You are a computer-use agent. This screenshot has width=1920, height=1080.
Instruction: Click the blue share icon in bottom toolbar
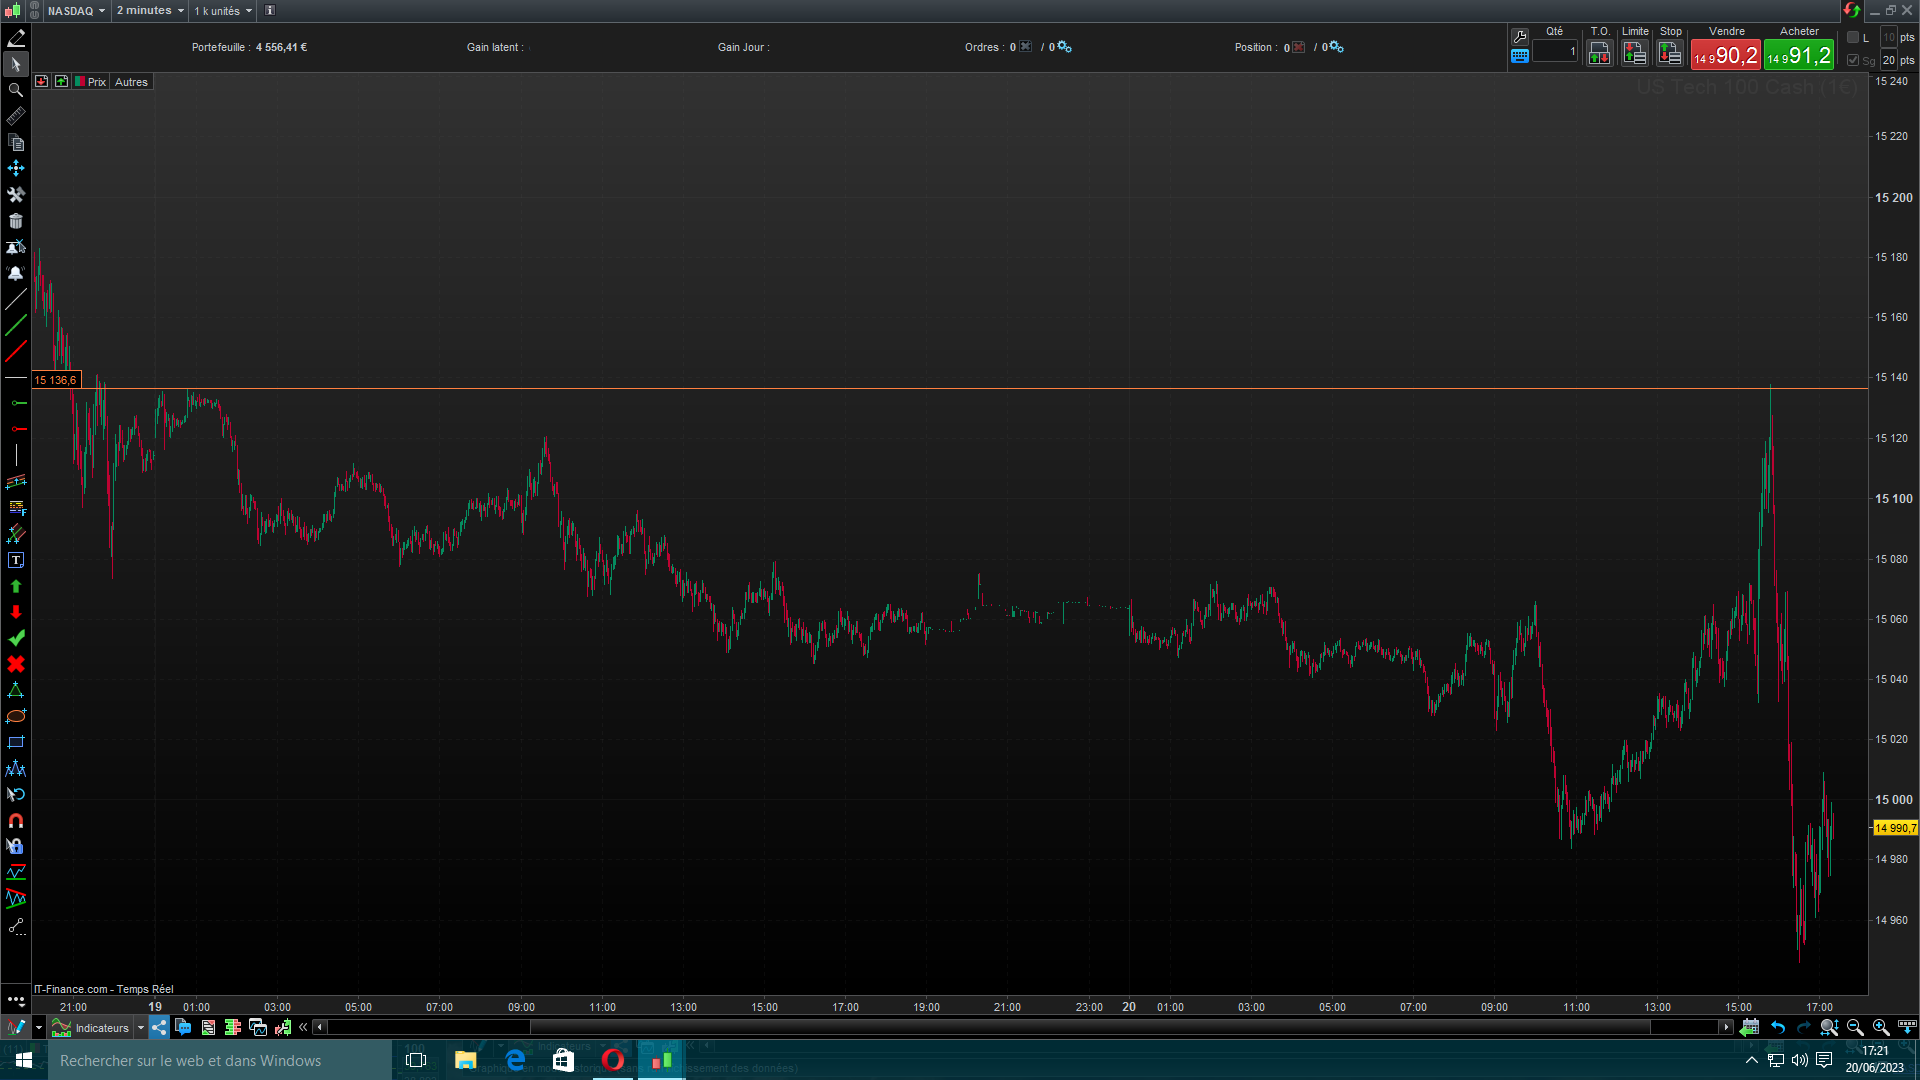click(159, 1027)
